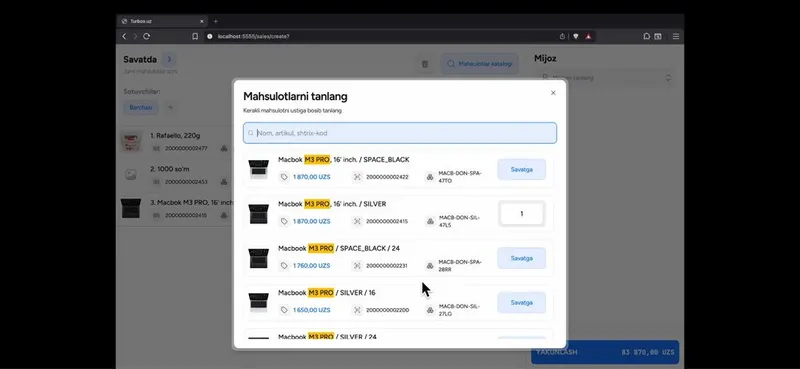Click the browser forward arrow

point(135,36)
